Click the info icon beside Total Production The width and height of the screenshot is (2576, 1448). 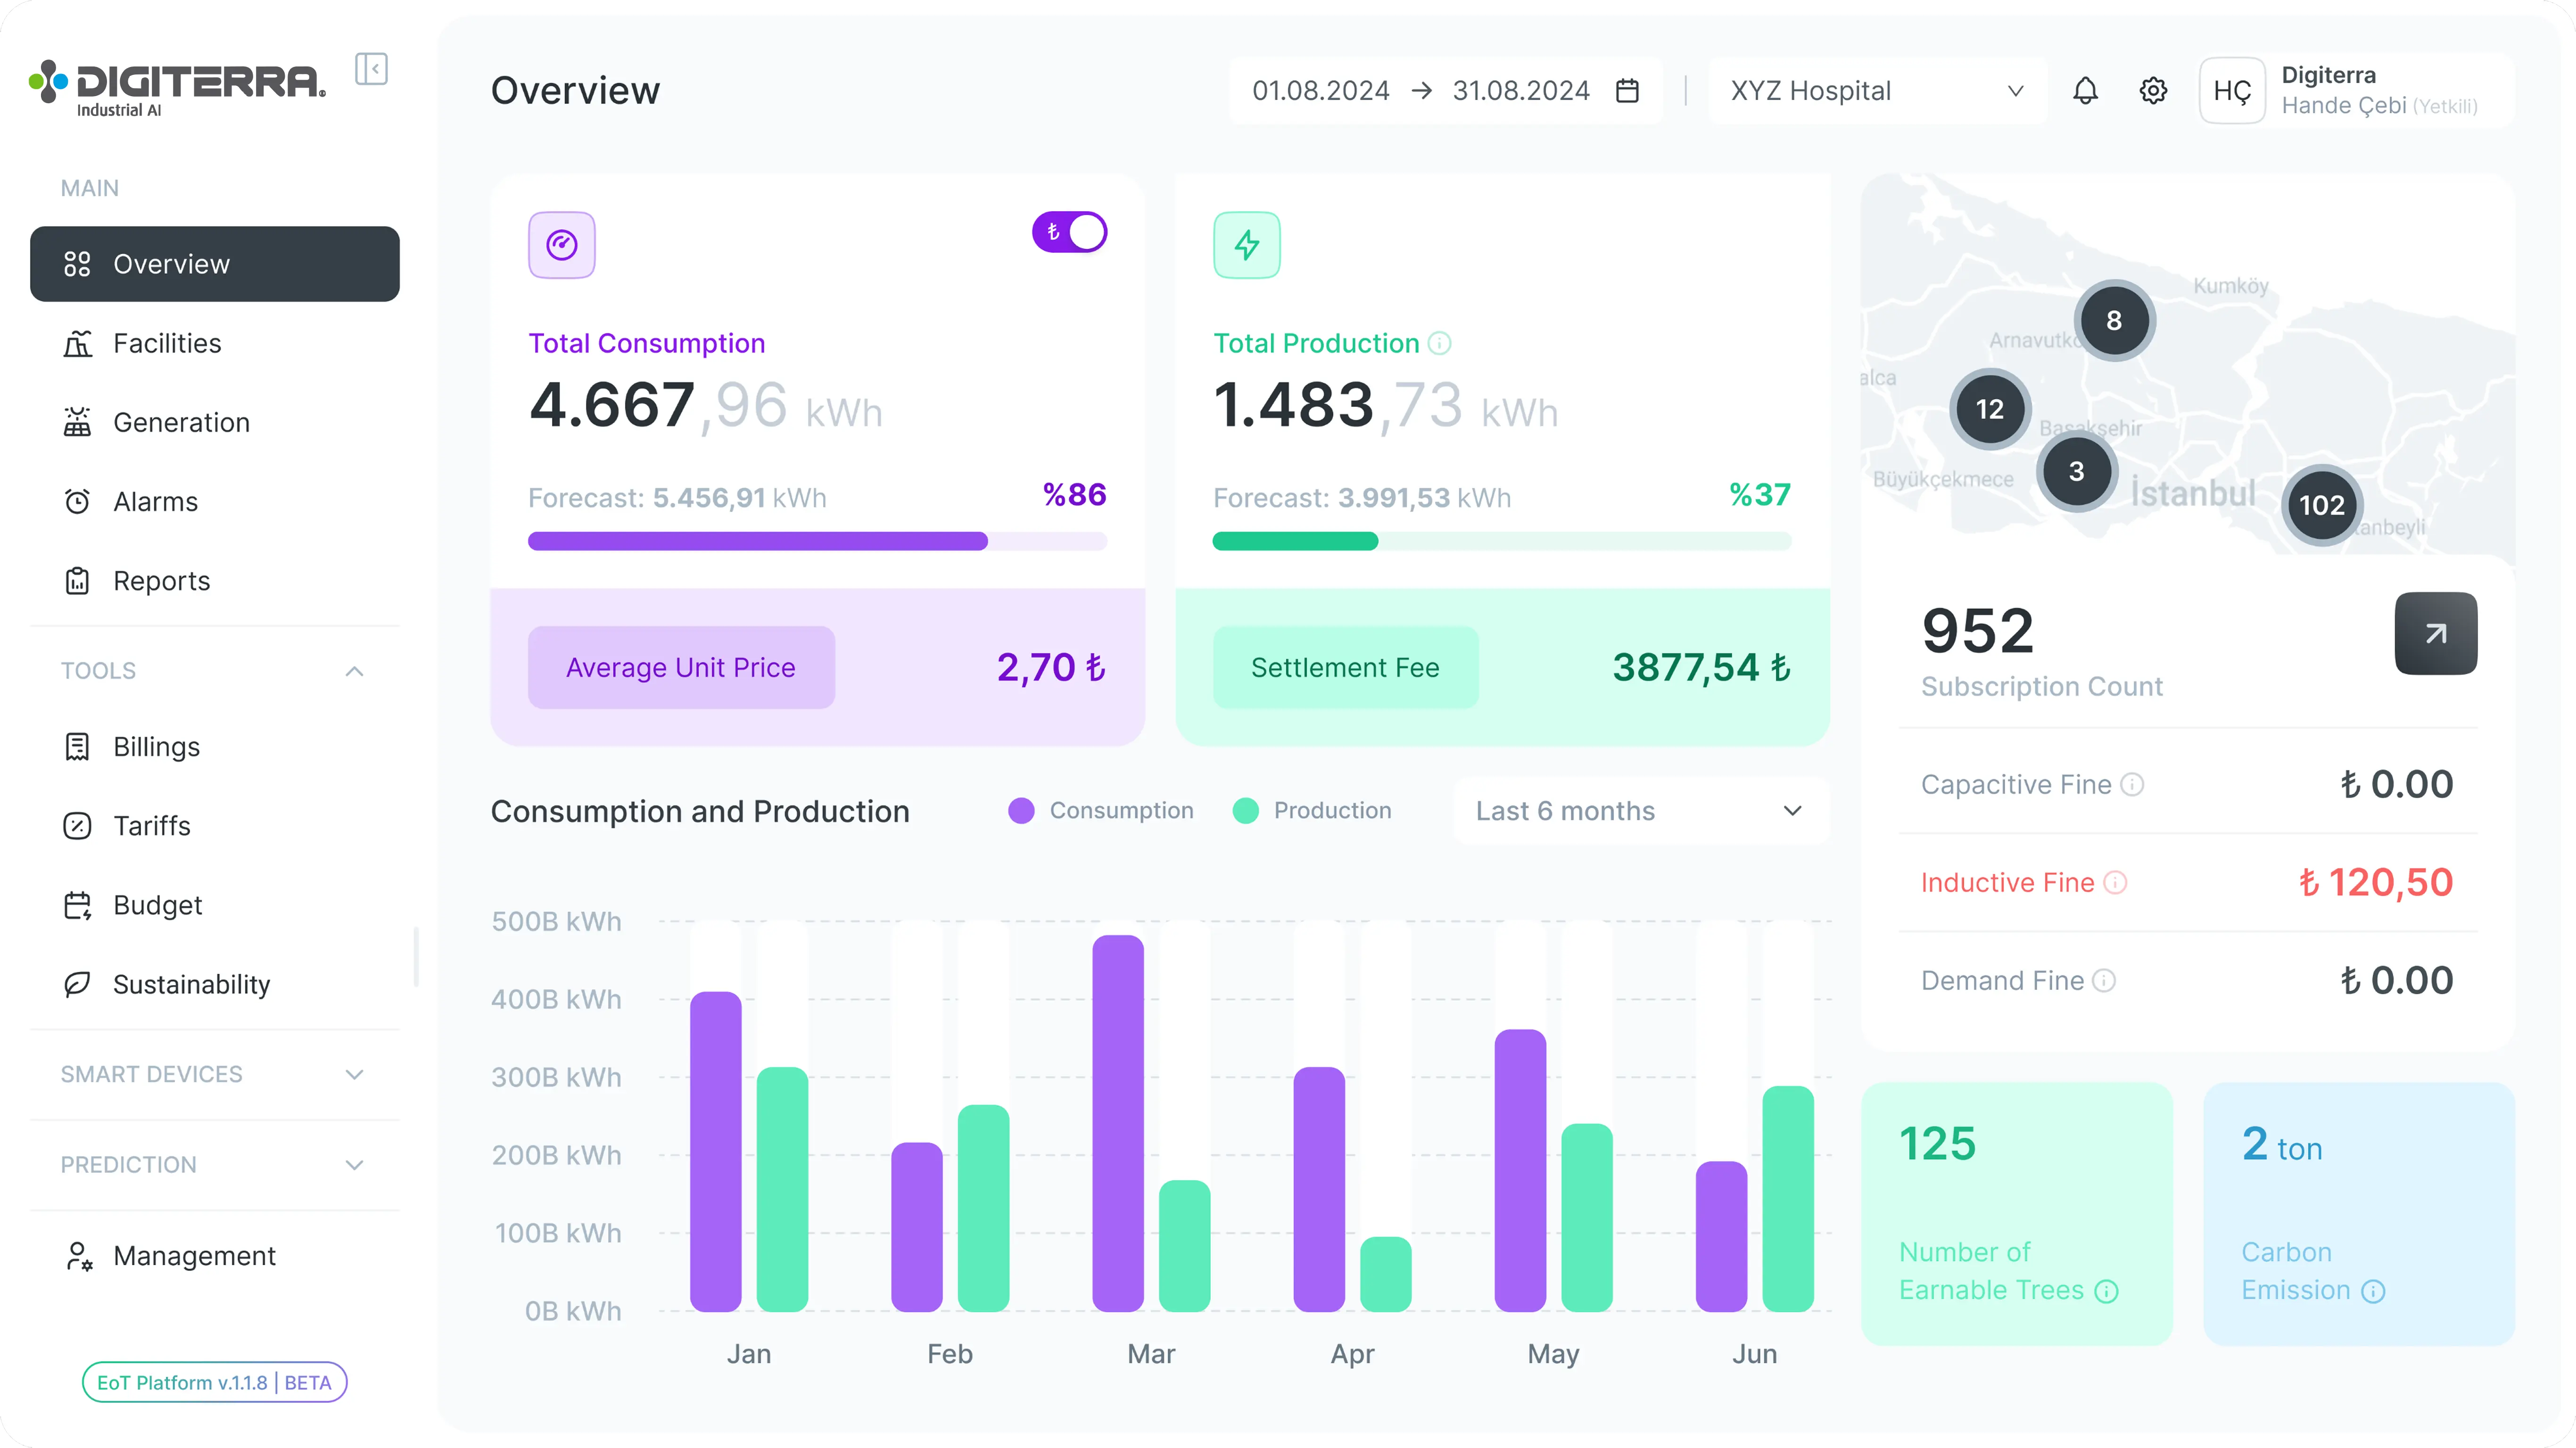click(1439, 344)
